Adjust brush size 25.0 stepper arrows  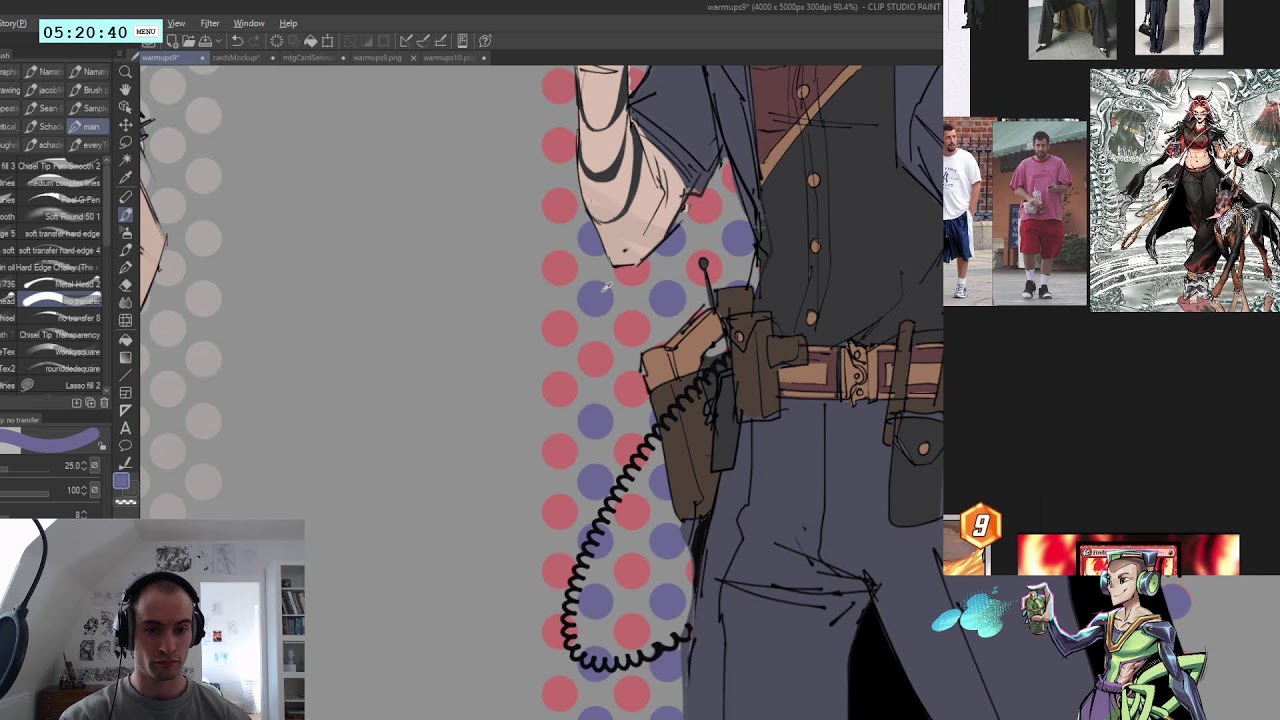(x=83, y=465)
